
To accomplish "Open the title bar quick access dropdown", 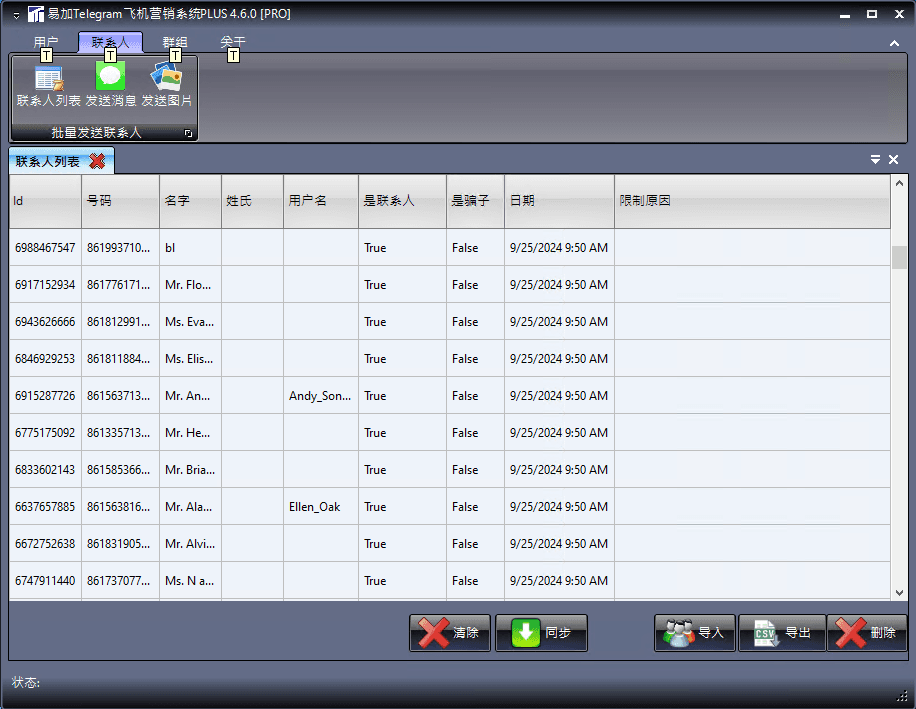I will [16, 15].
